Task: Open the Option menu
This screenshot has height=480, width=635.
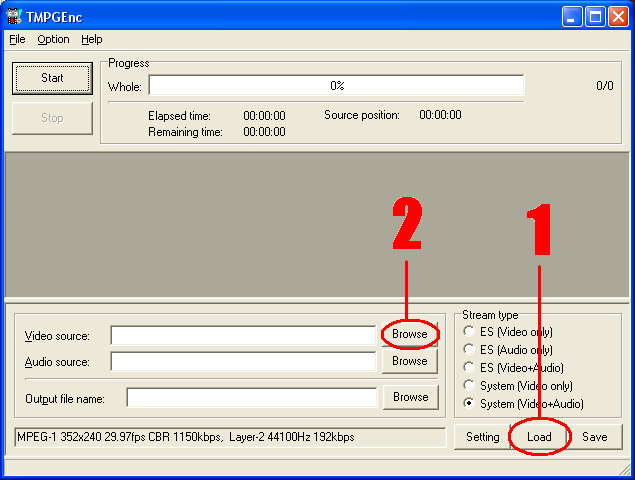Action: point(53,39)
